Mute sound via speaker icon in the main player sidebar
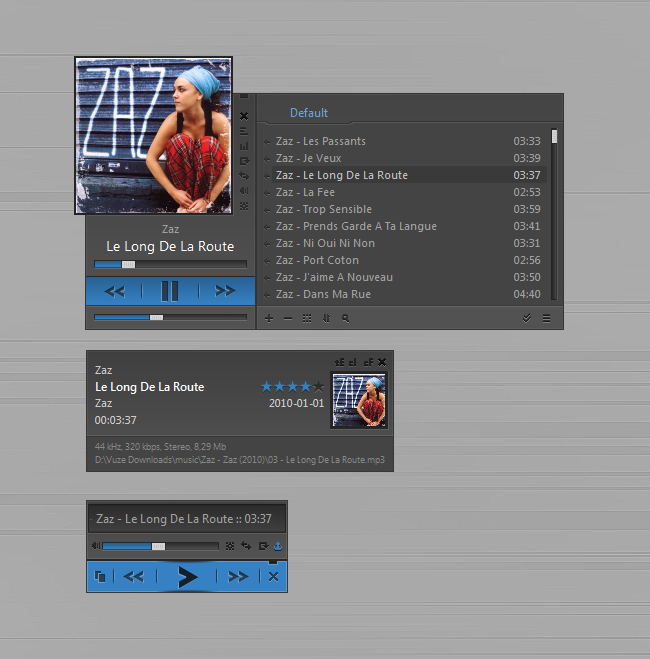The width and height of the screenshot is (650, 659). (x=244, y=191)
